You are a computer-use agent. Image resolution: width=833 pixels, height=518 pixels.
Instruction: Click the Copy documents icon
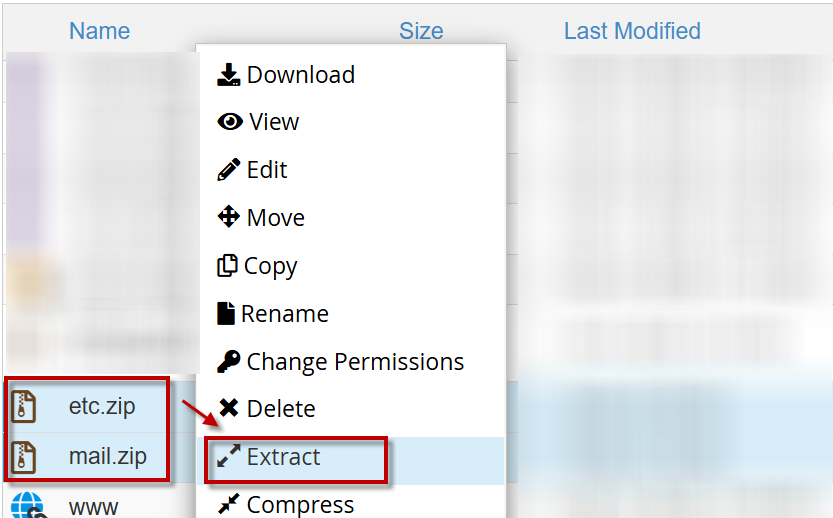pyautogui.click(x=227, y=266)
